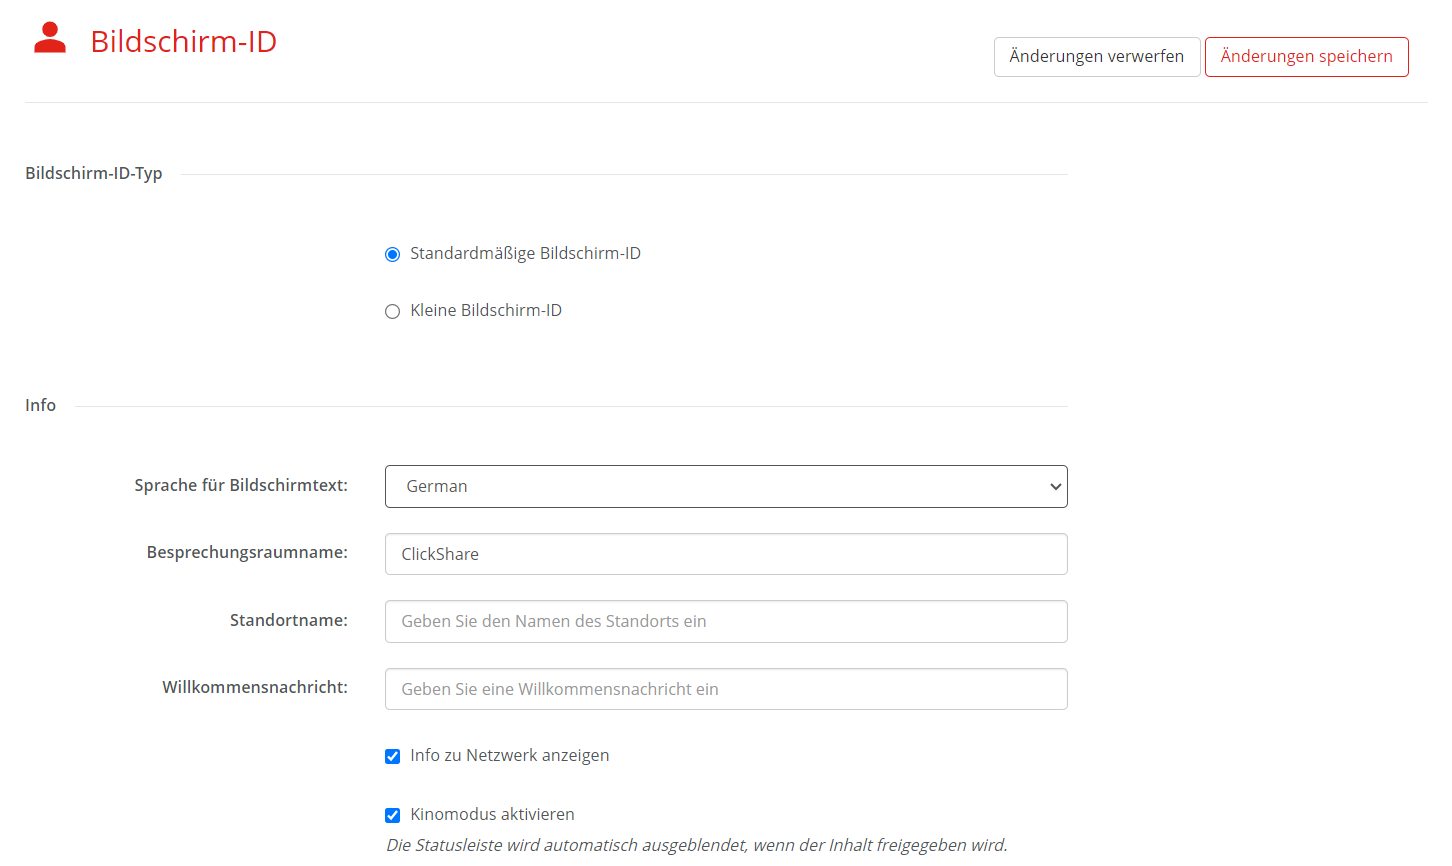Click the italic Statusleiste hint text
The image size is (1452, 866).
tap(697, 845)
